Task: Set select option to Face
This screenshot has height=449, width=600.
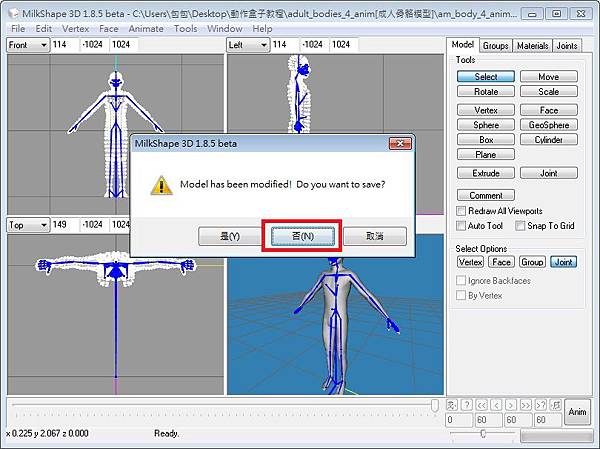Action: click(x=501, y=262)
